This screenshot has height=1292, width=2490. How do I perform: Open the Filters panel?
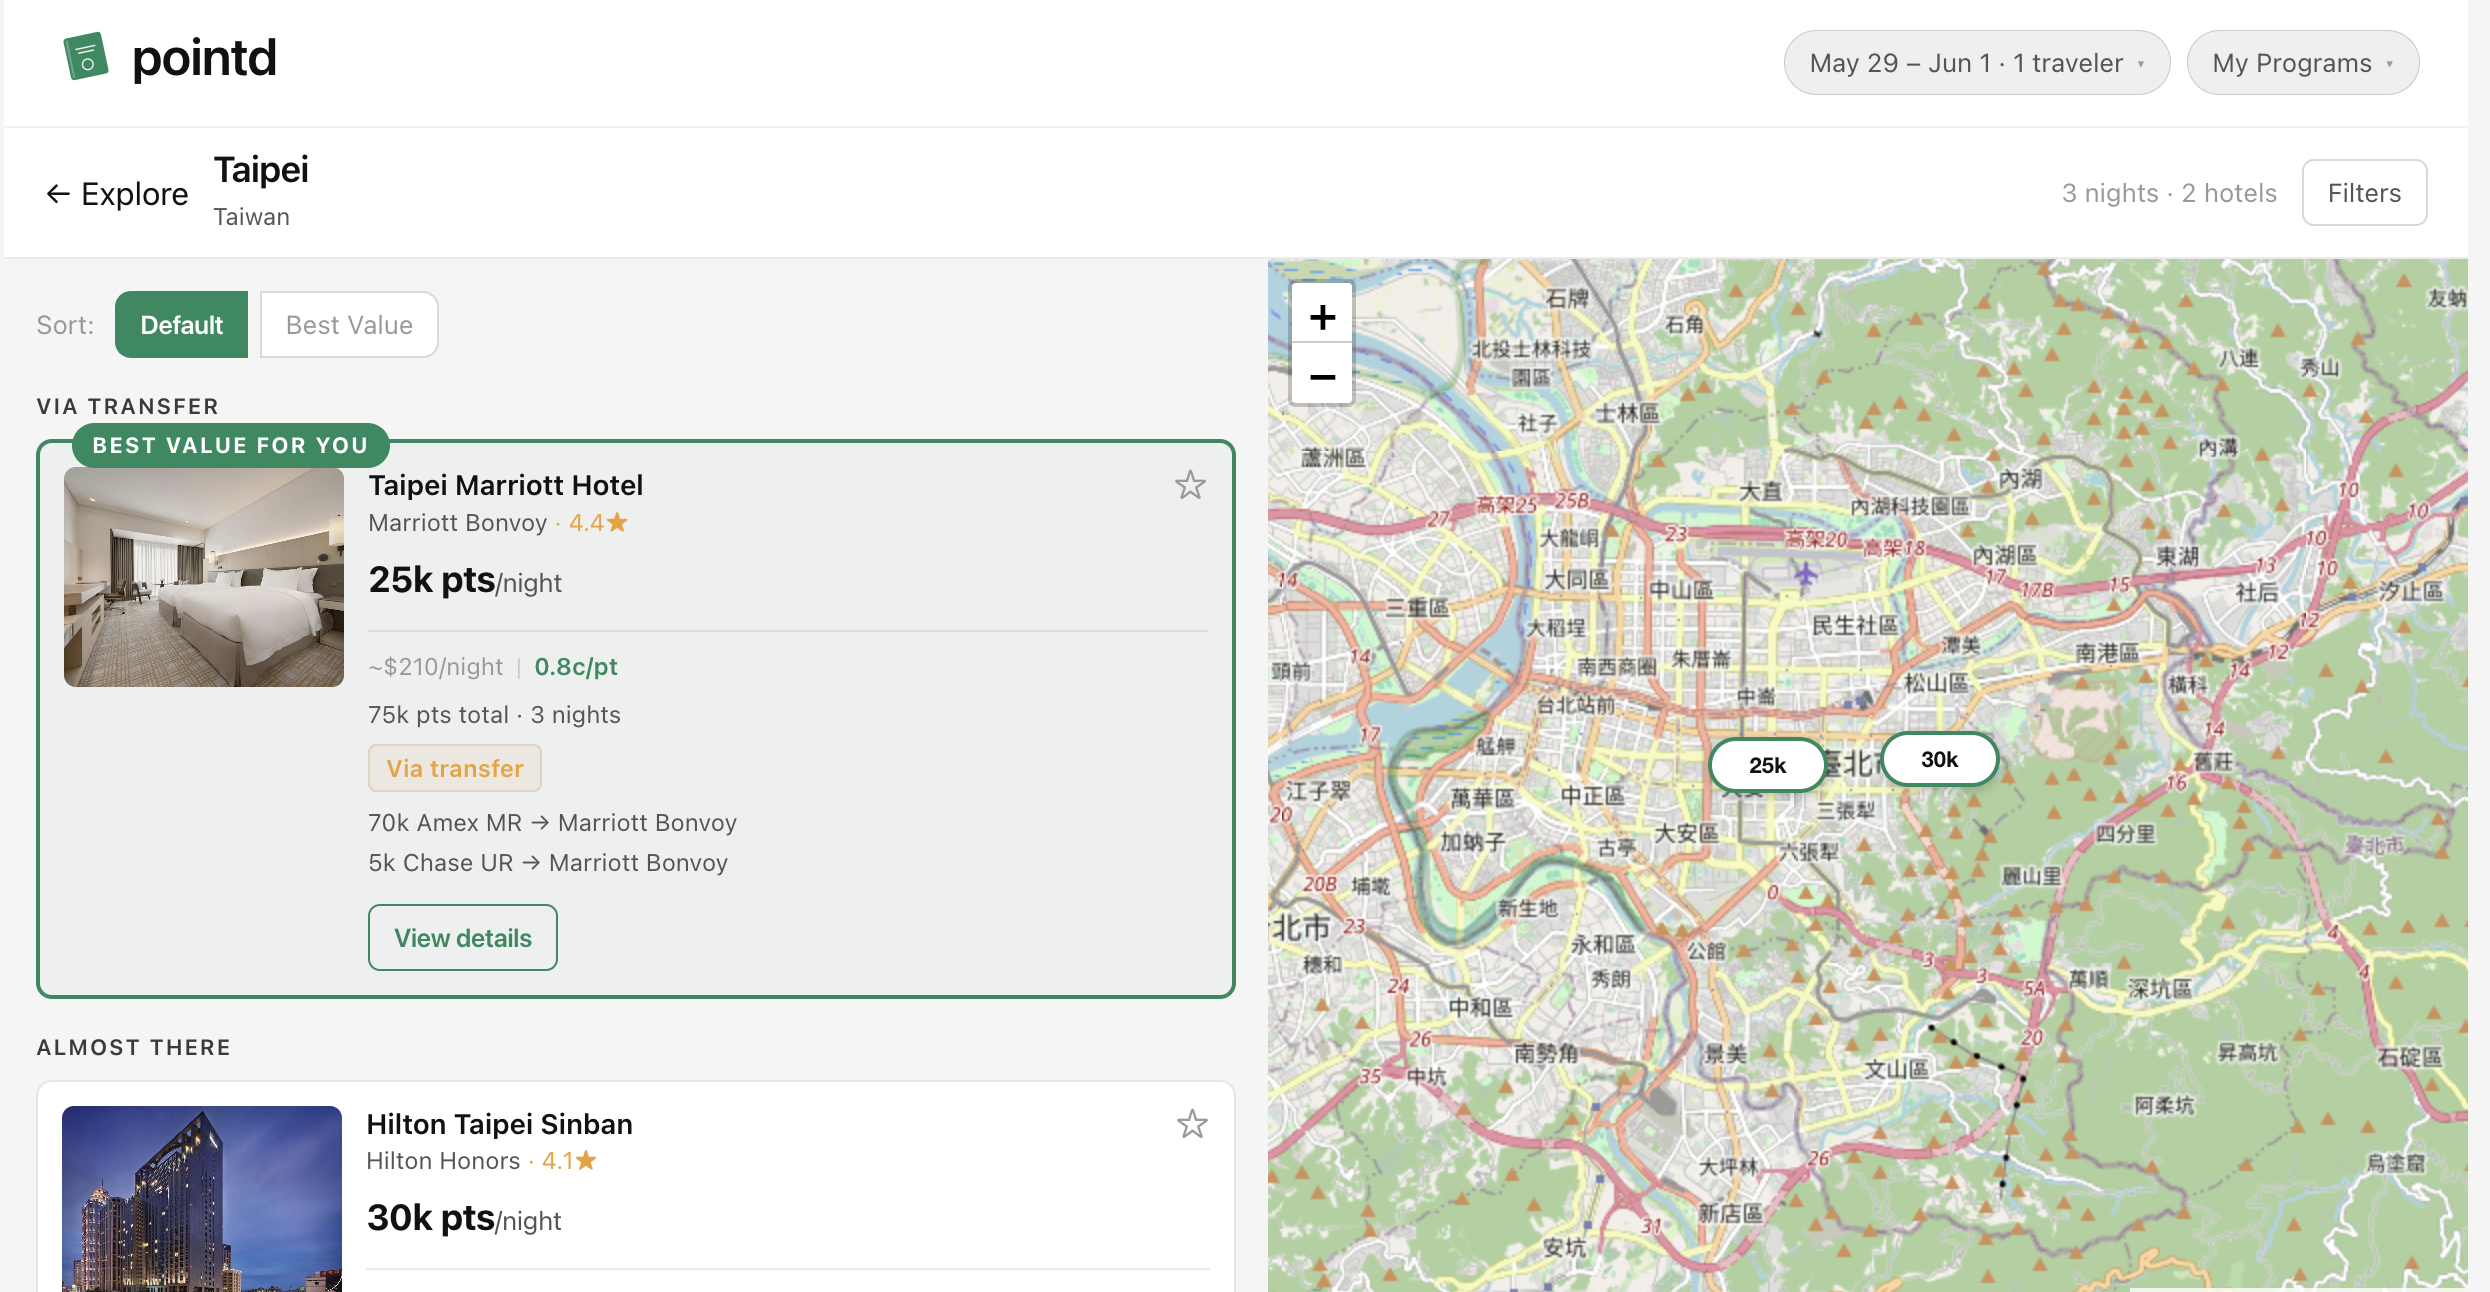tap(2364, 193)
